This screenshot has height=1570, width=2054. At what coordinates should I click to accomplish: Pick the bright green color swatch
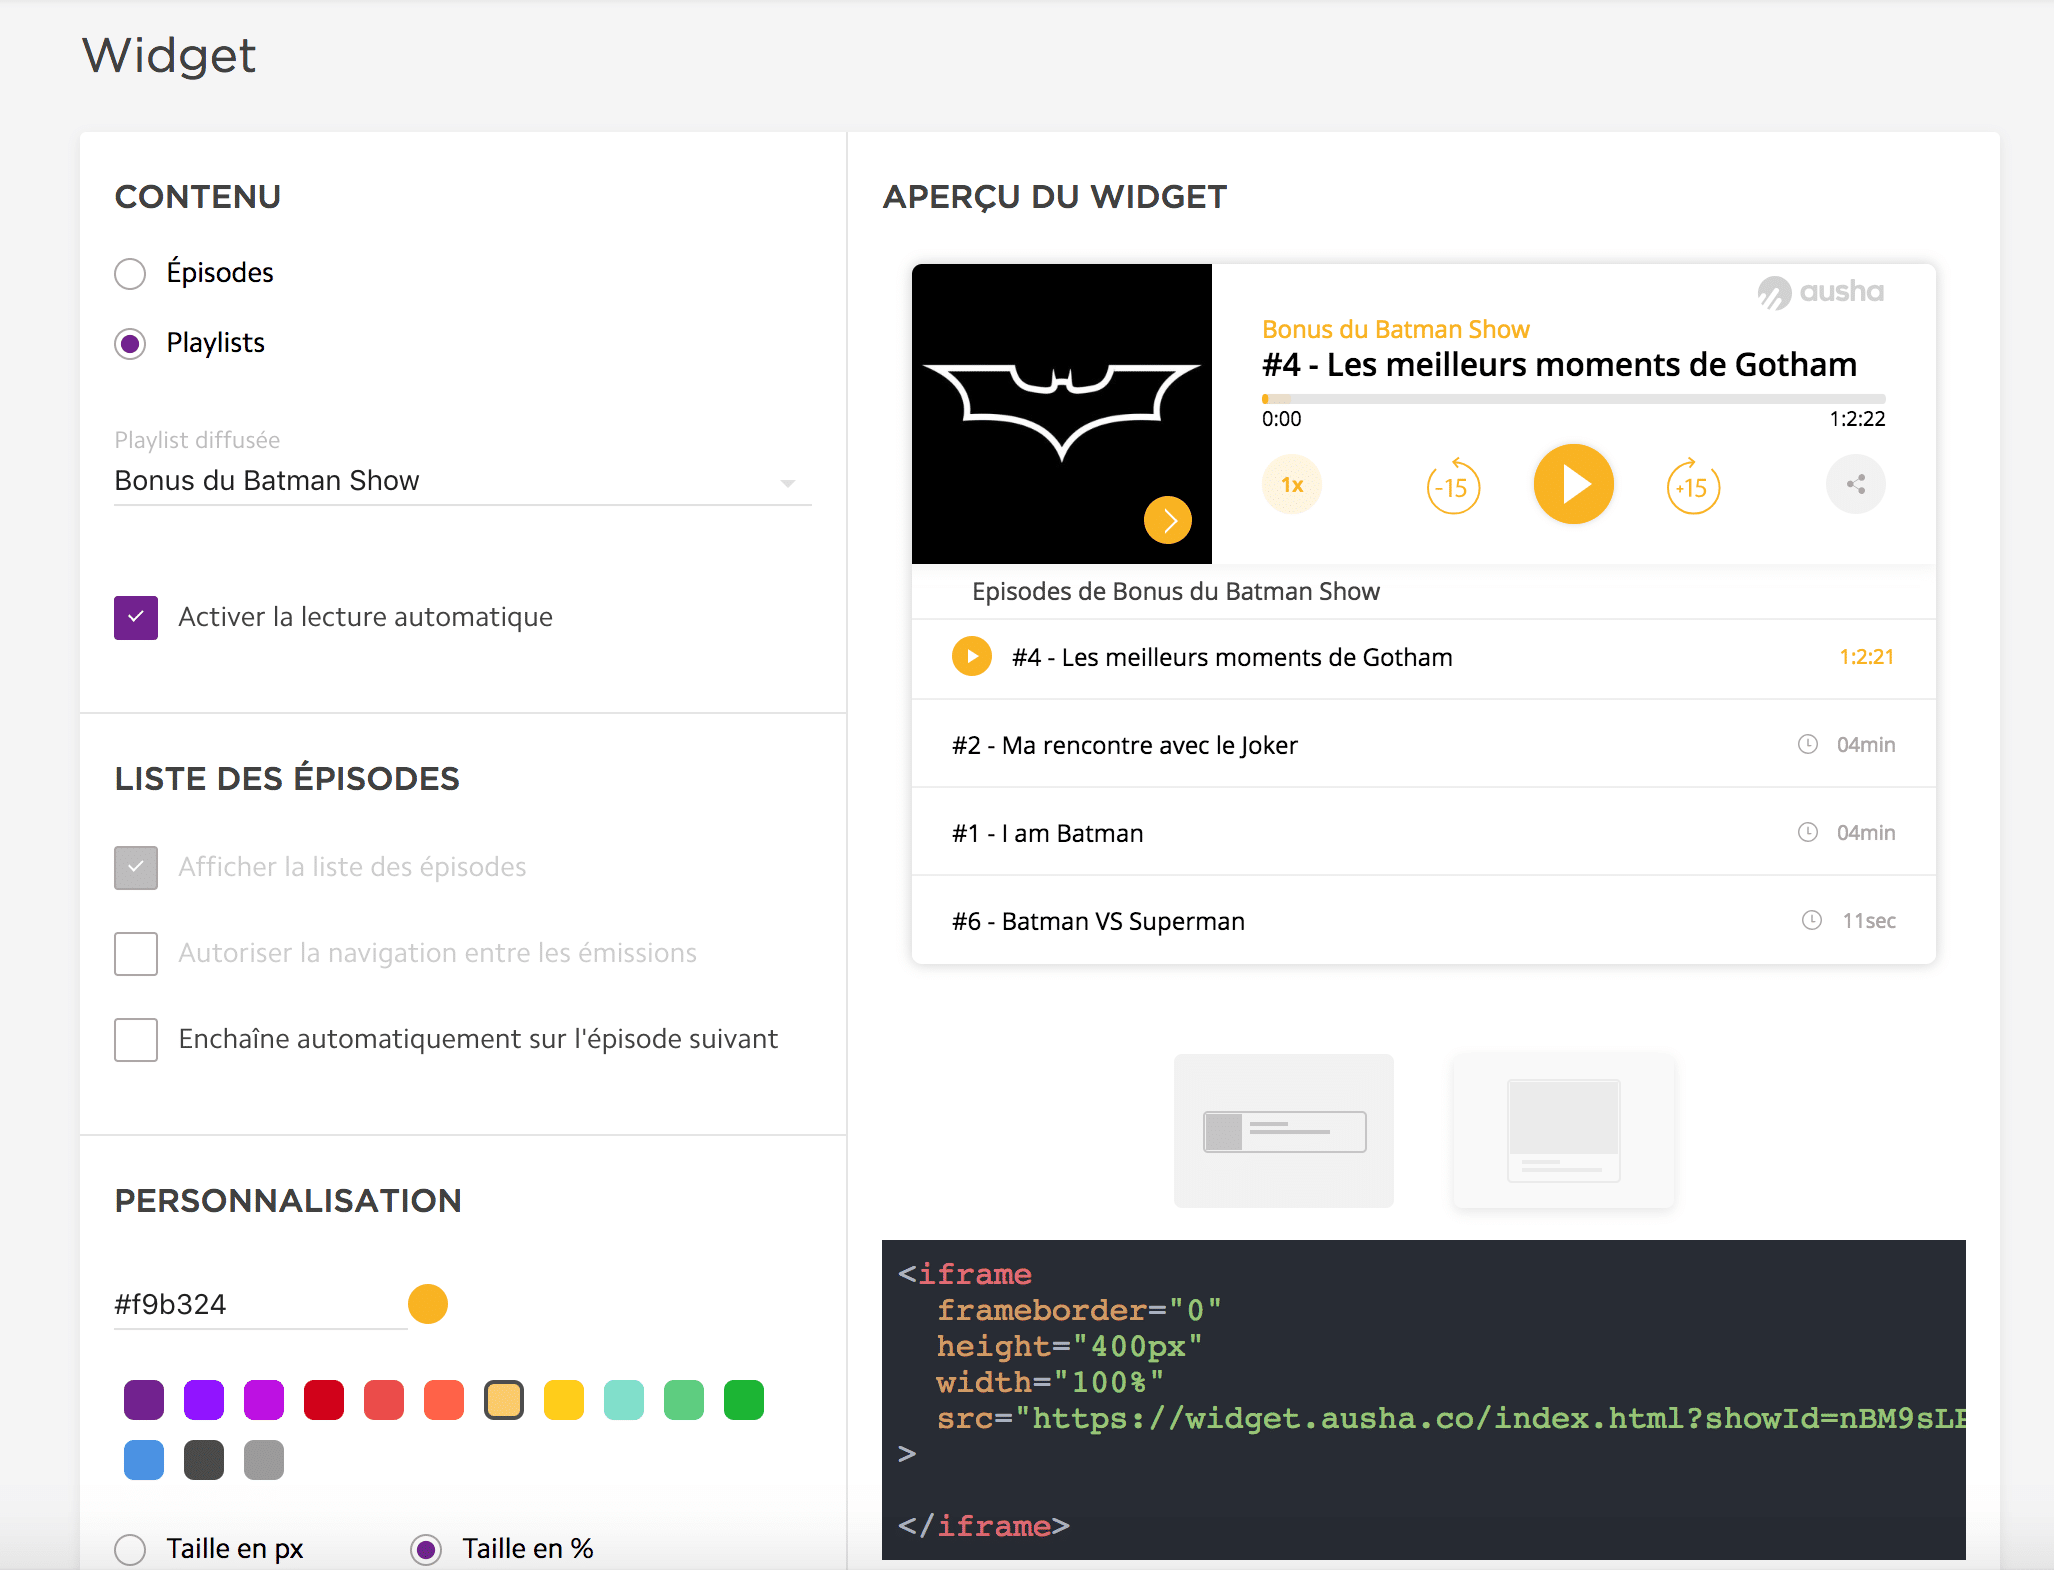(744, 1400)
